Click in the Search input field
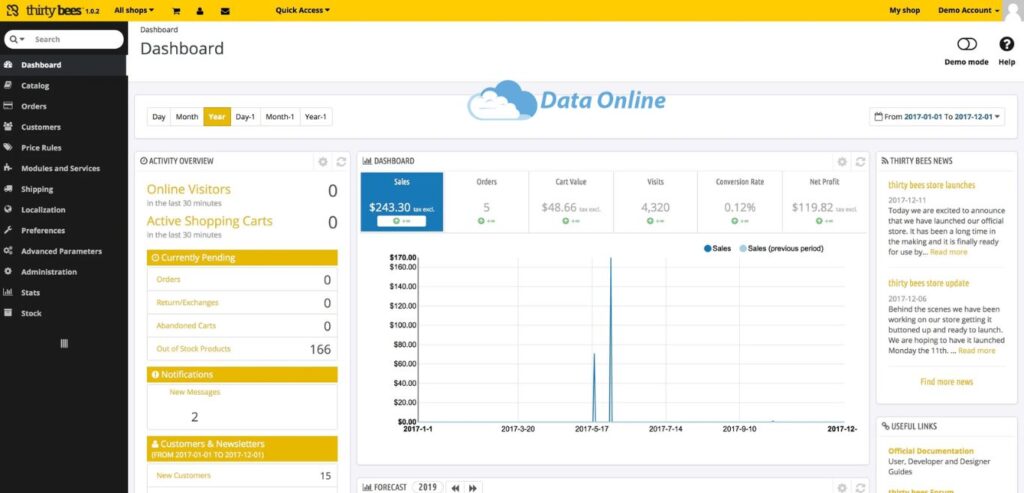 pos(75,40)
